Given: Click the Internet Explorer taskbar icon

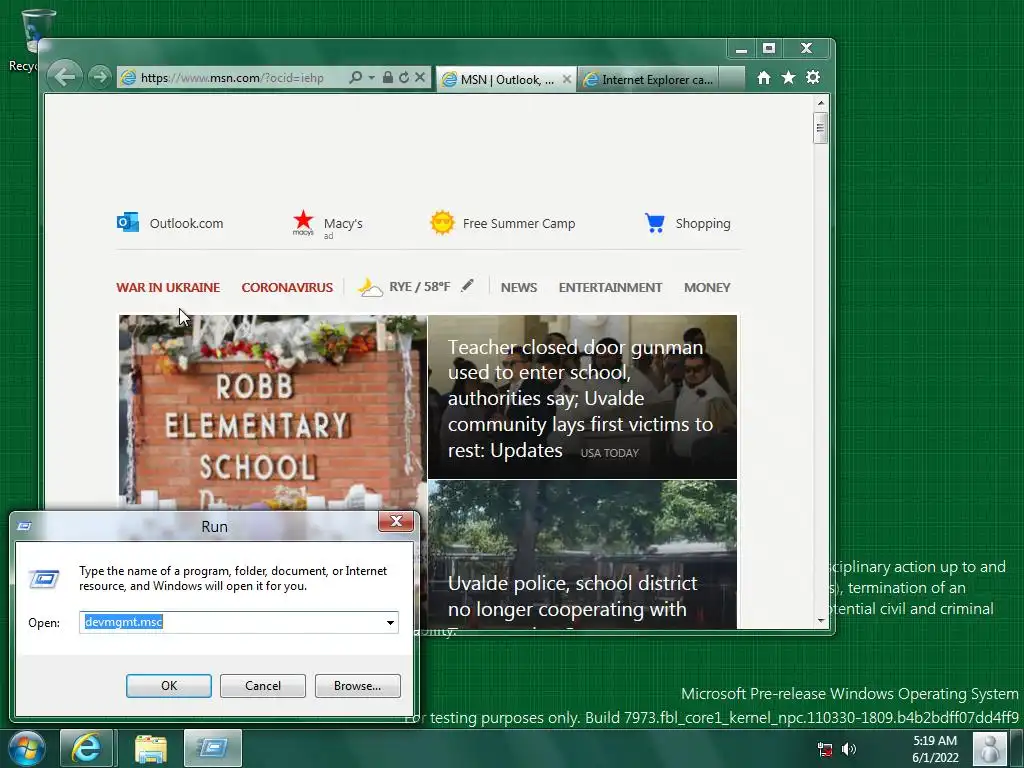Looking at the screenshot, I should click(x=86, y=748).
